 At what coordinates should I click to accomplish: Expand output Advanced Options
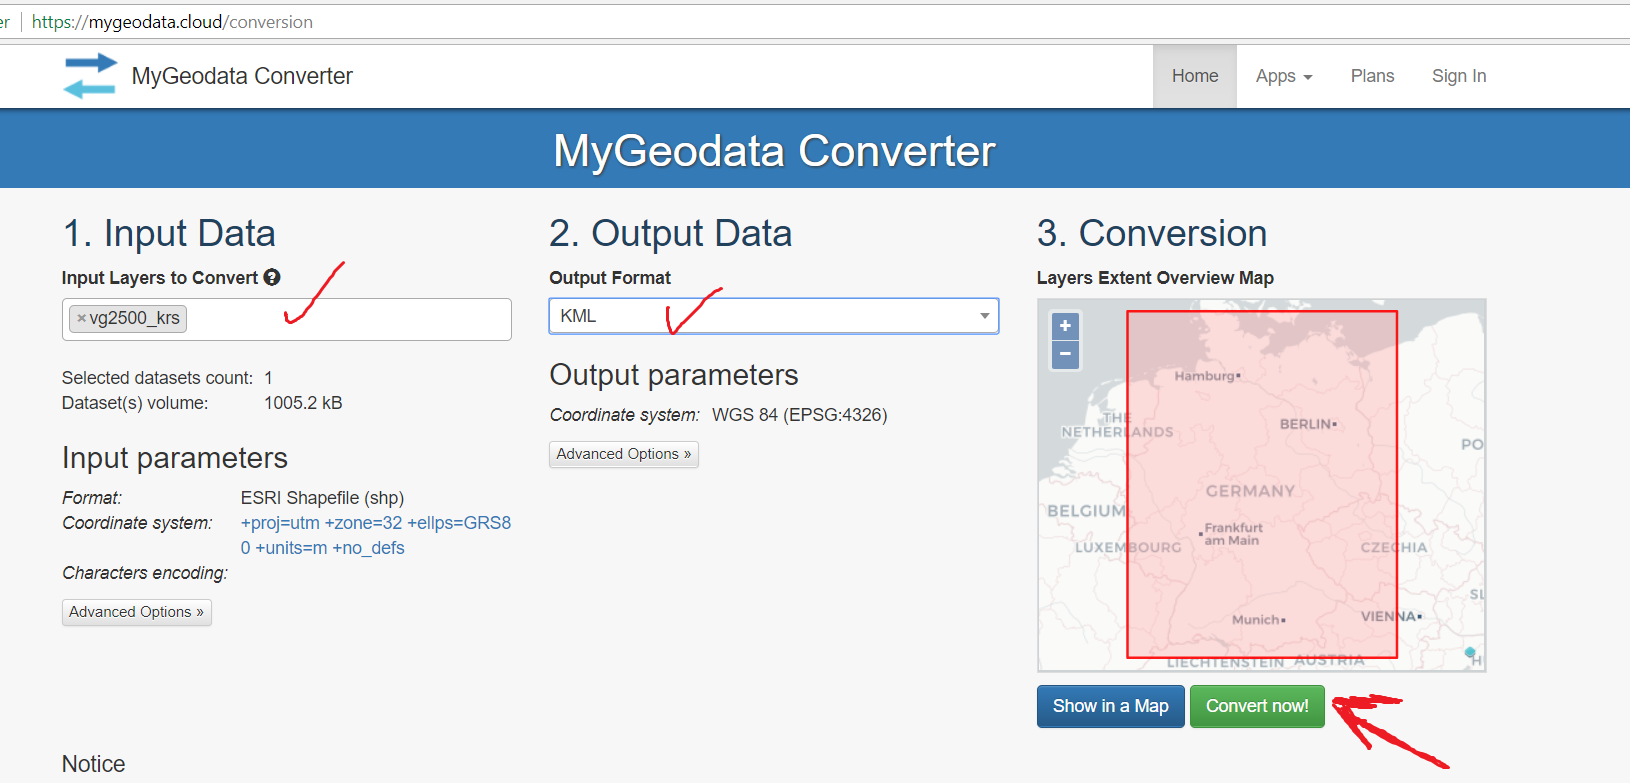click(623, 454)
